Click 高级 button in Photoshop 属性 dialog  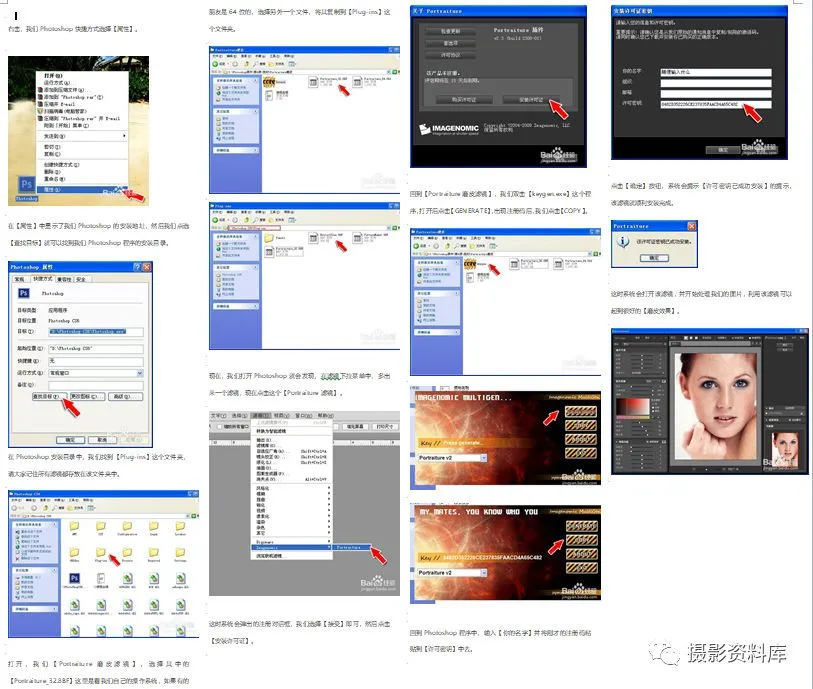click(x=125, y=396)
